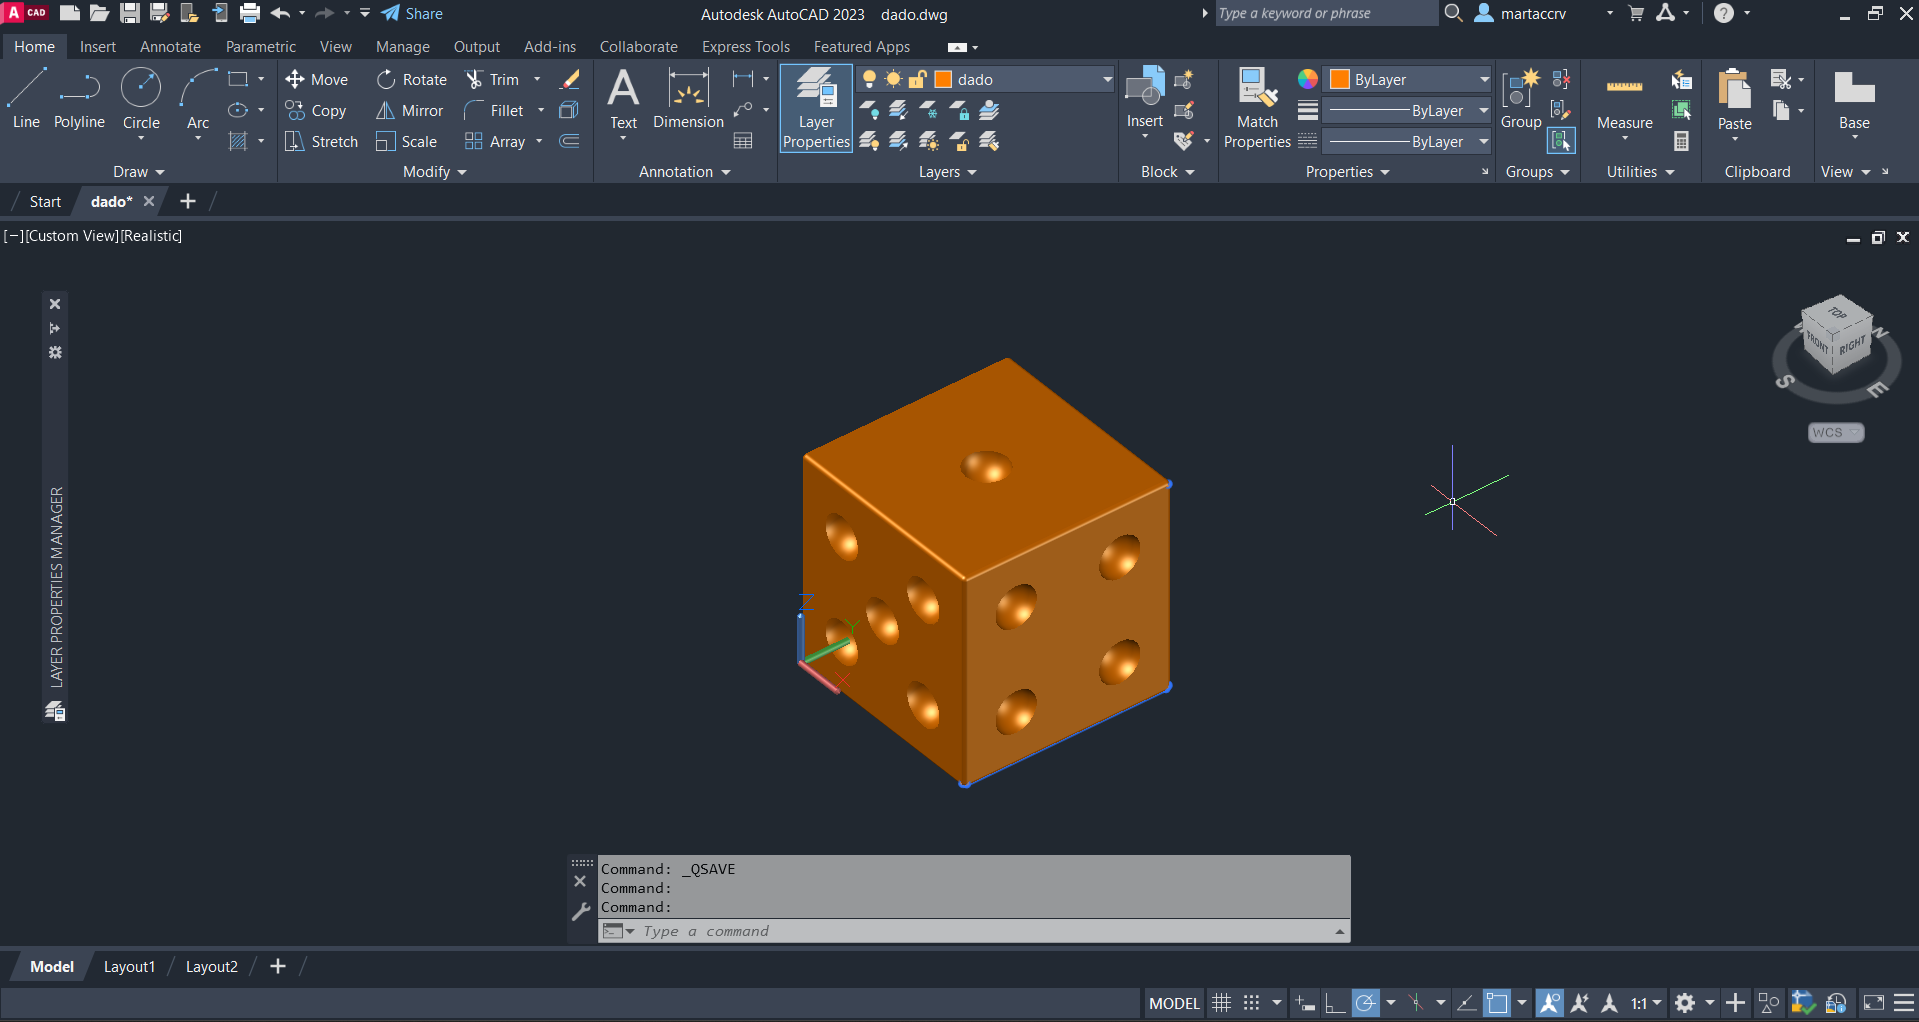Select the Polyline tool
This screenshot has width=1919, height=1022.
(79, 99)
